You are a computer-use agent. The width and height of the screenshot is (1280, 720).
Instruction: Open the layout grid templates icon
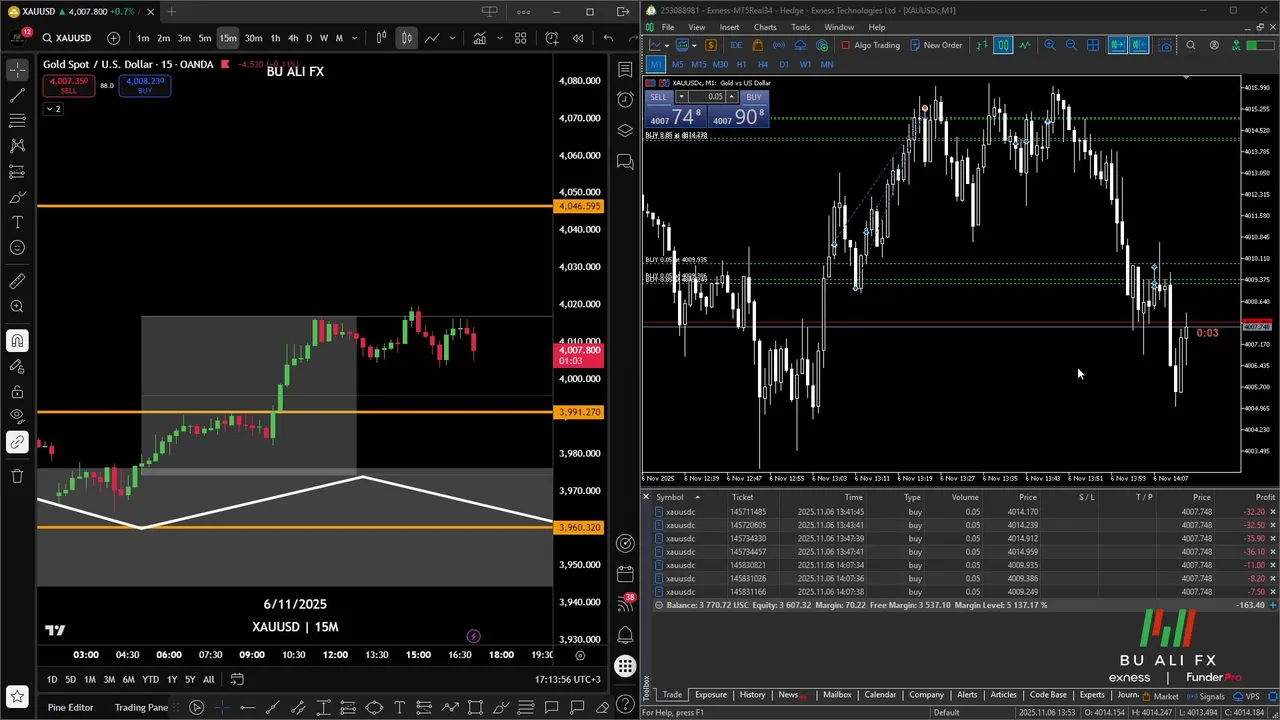520,38
